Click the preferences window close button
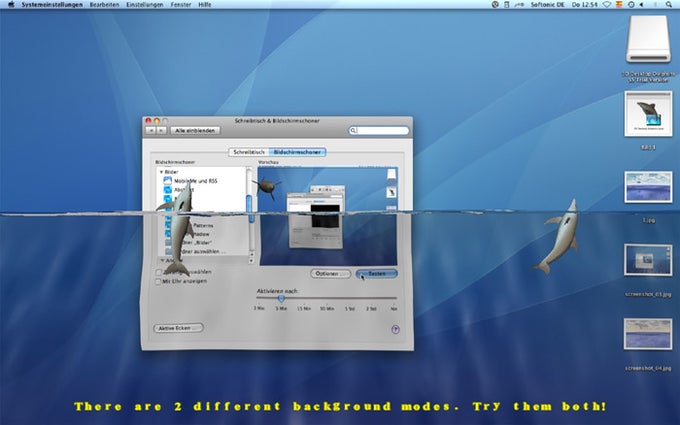This screenshot has height=425, width=680. pos(148,121)
